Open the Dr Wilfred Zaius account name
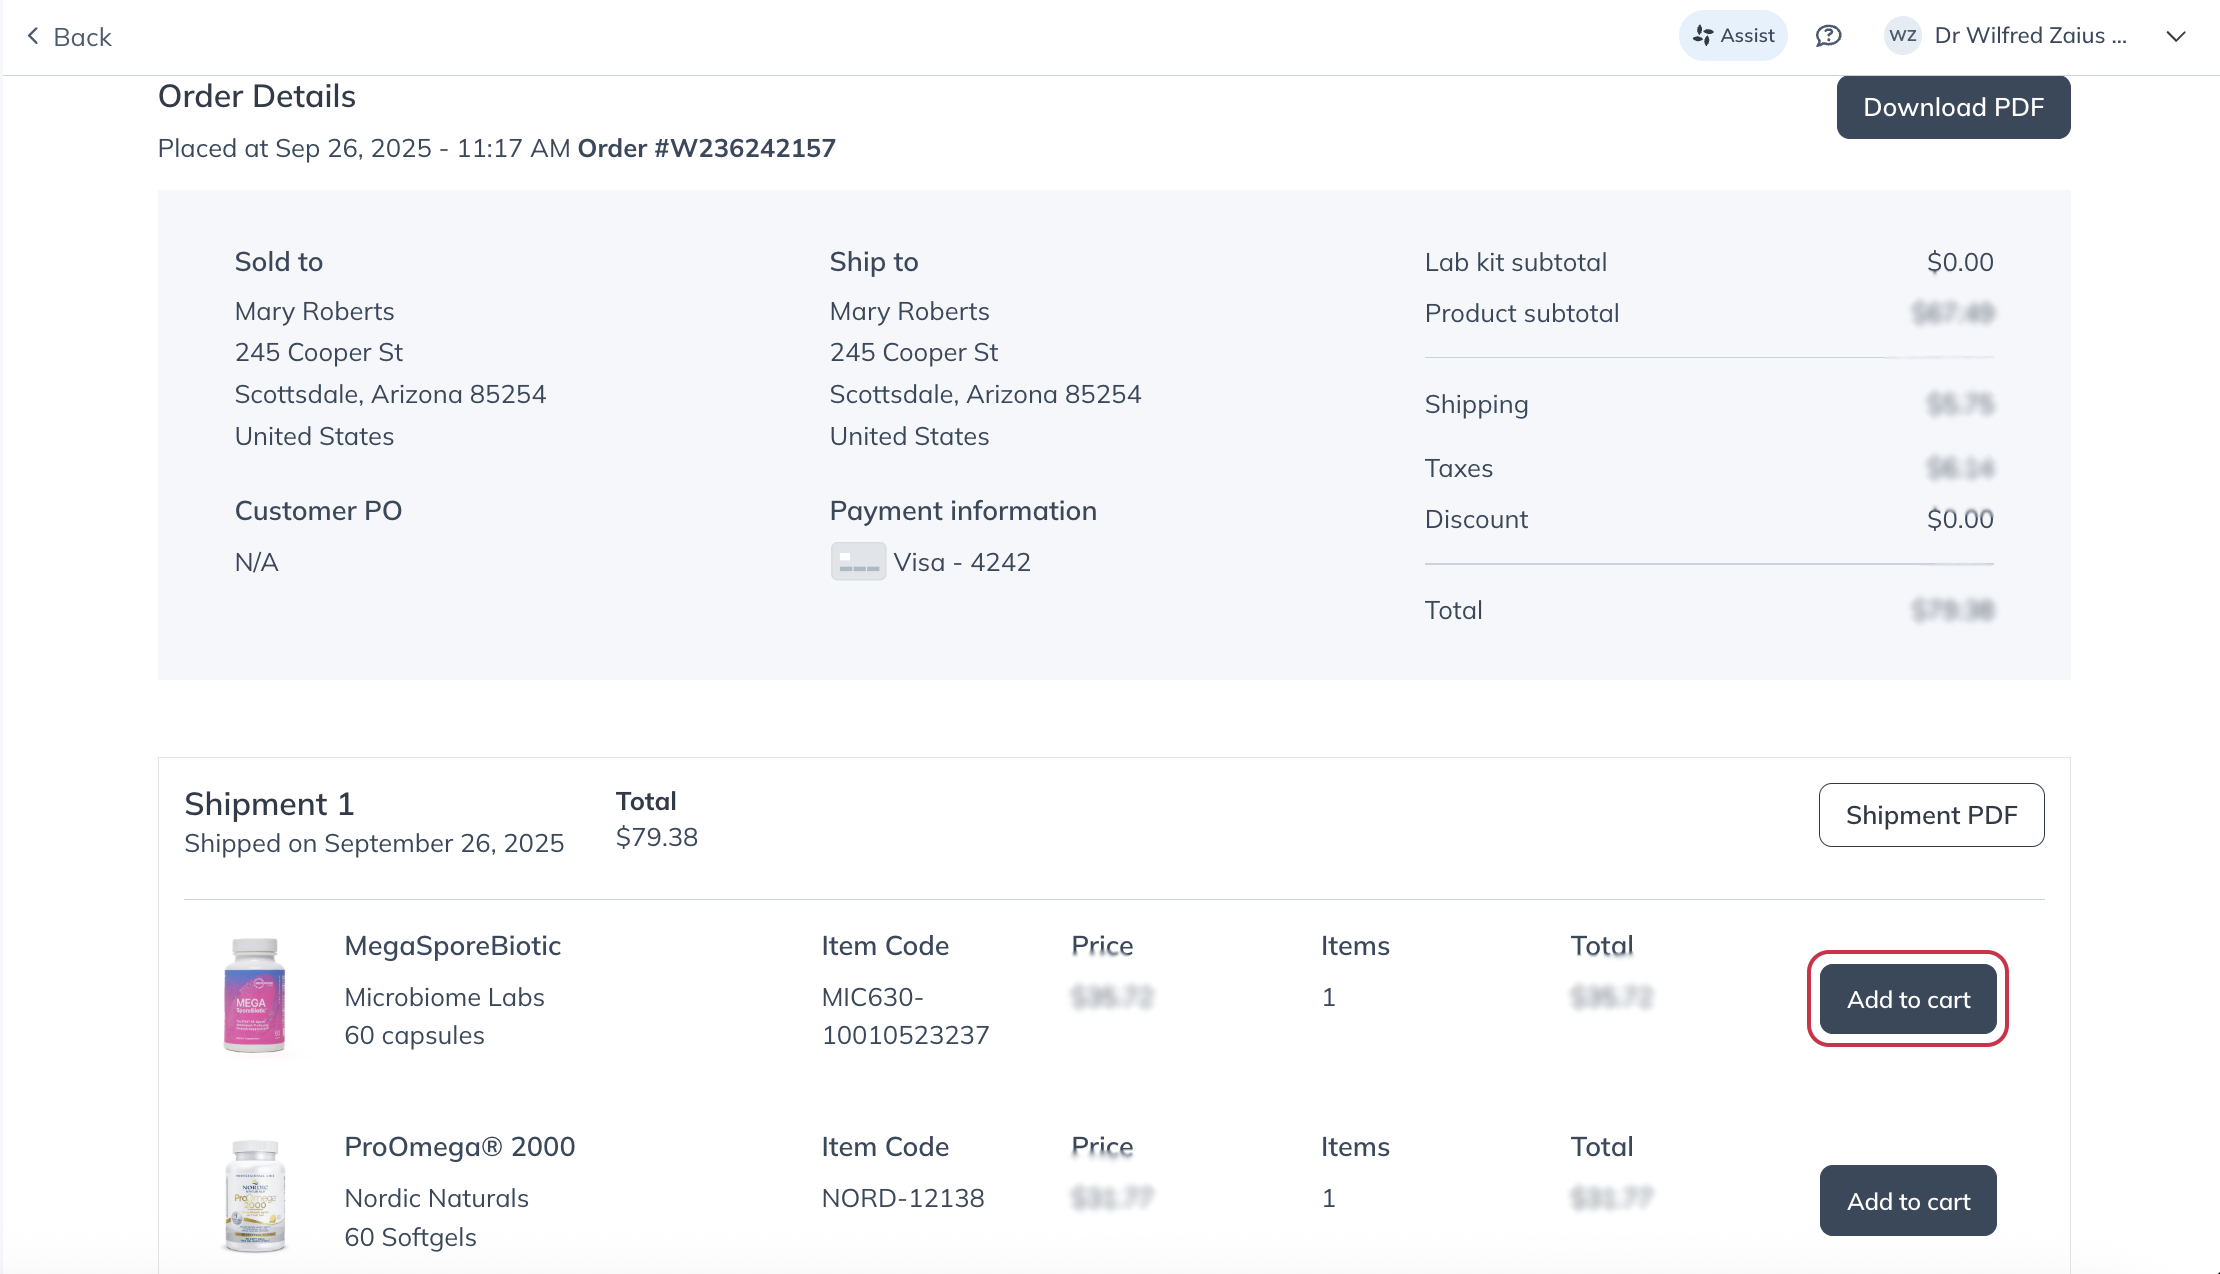This screenshot has width=2220, height=1274. (2030, 36)
